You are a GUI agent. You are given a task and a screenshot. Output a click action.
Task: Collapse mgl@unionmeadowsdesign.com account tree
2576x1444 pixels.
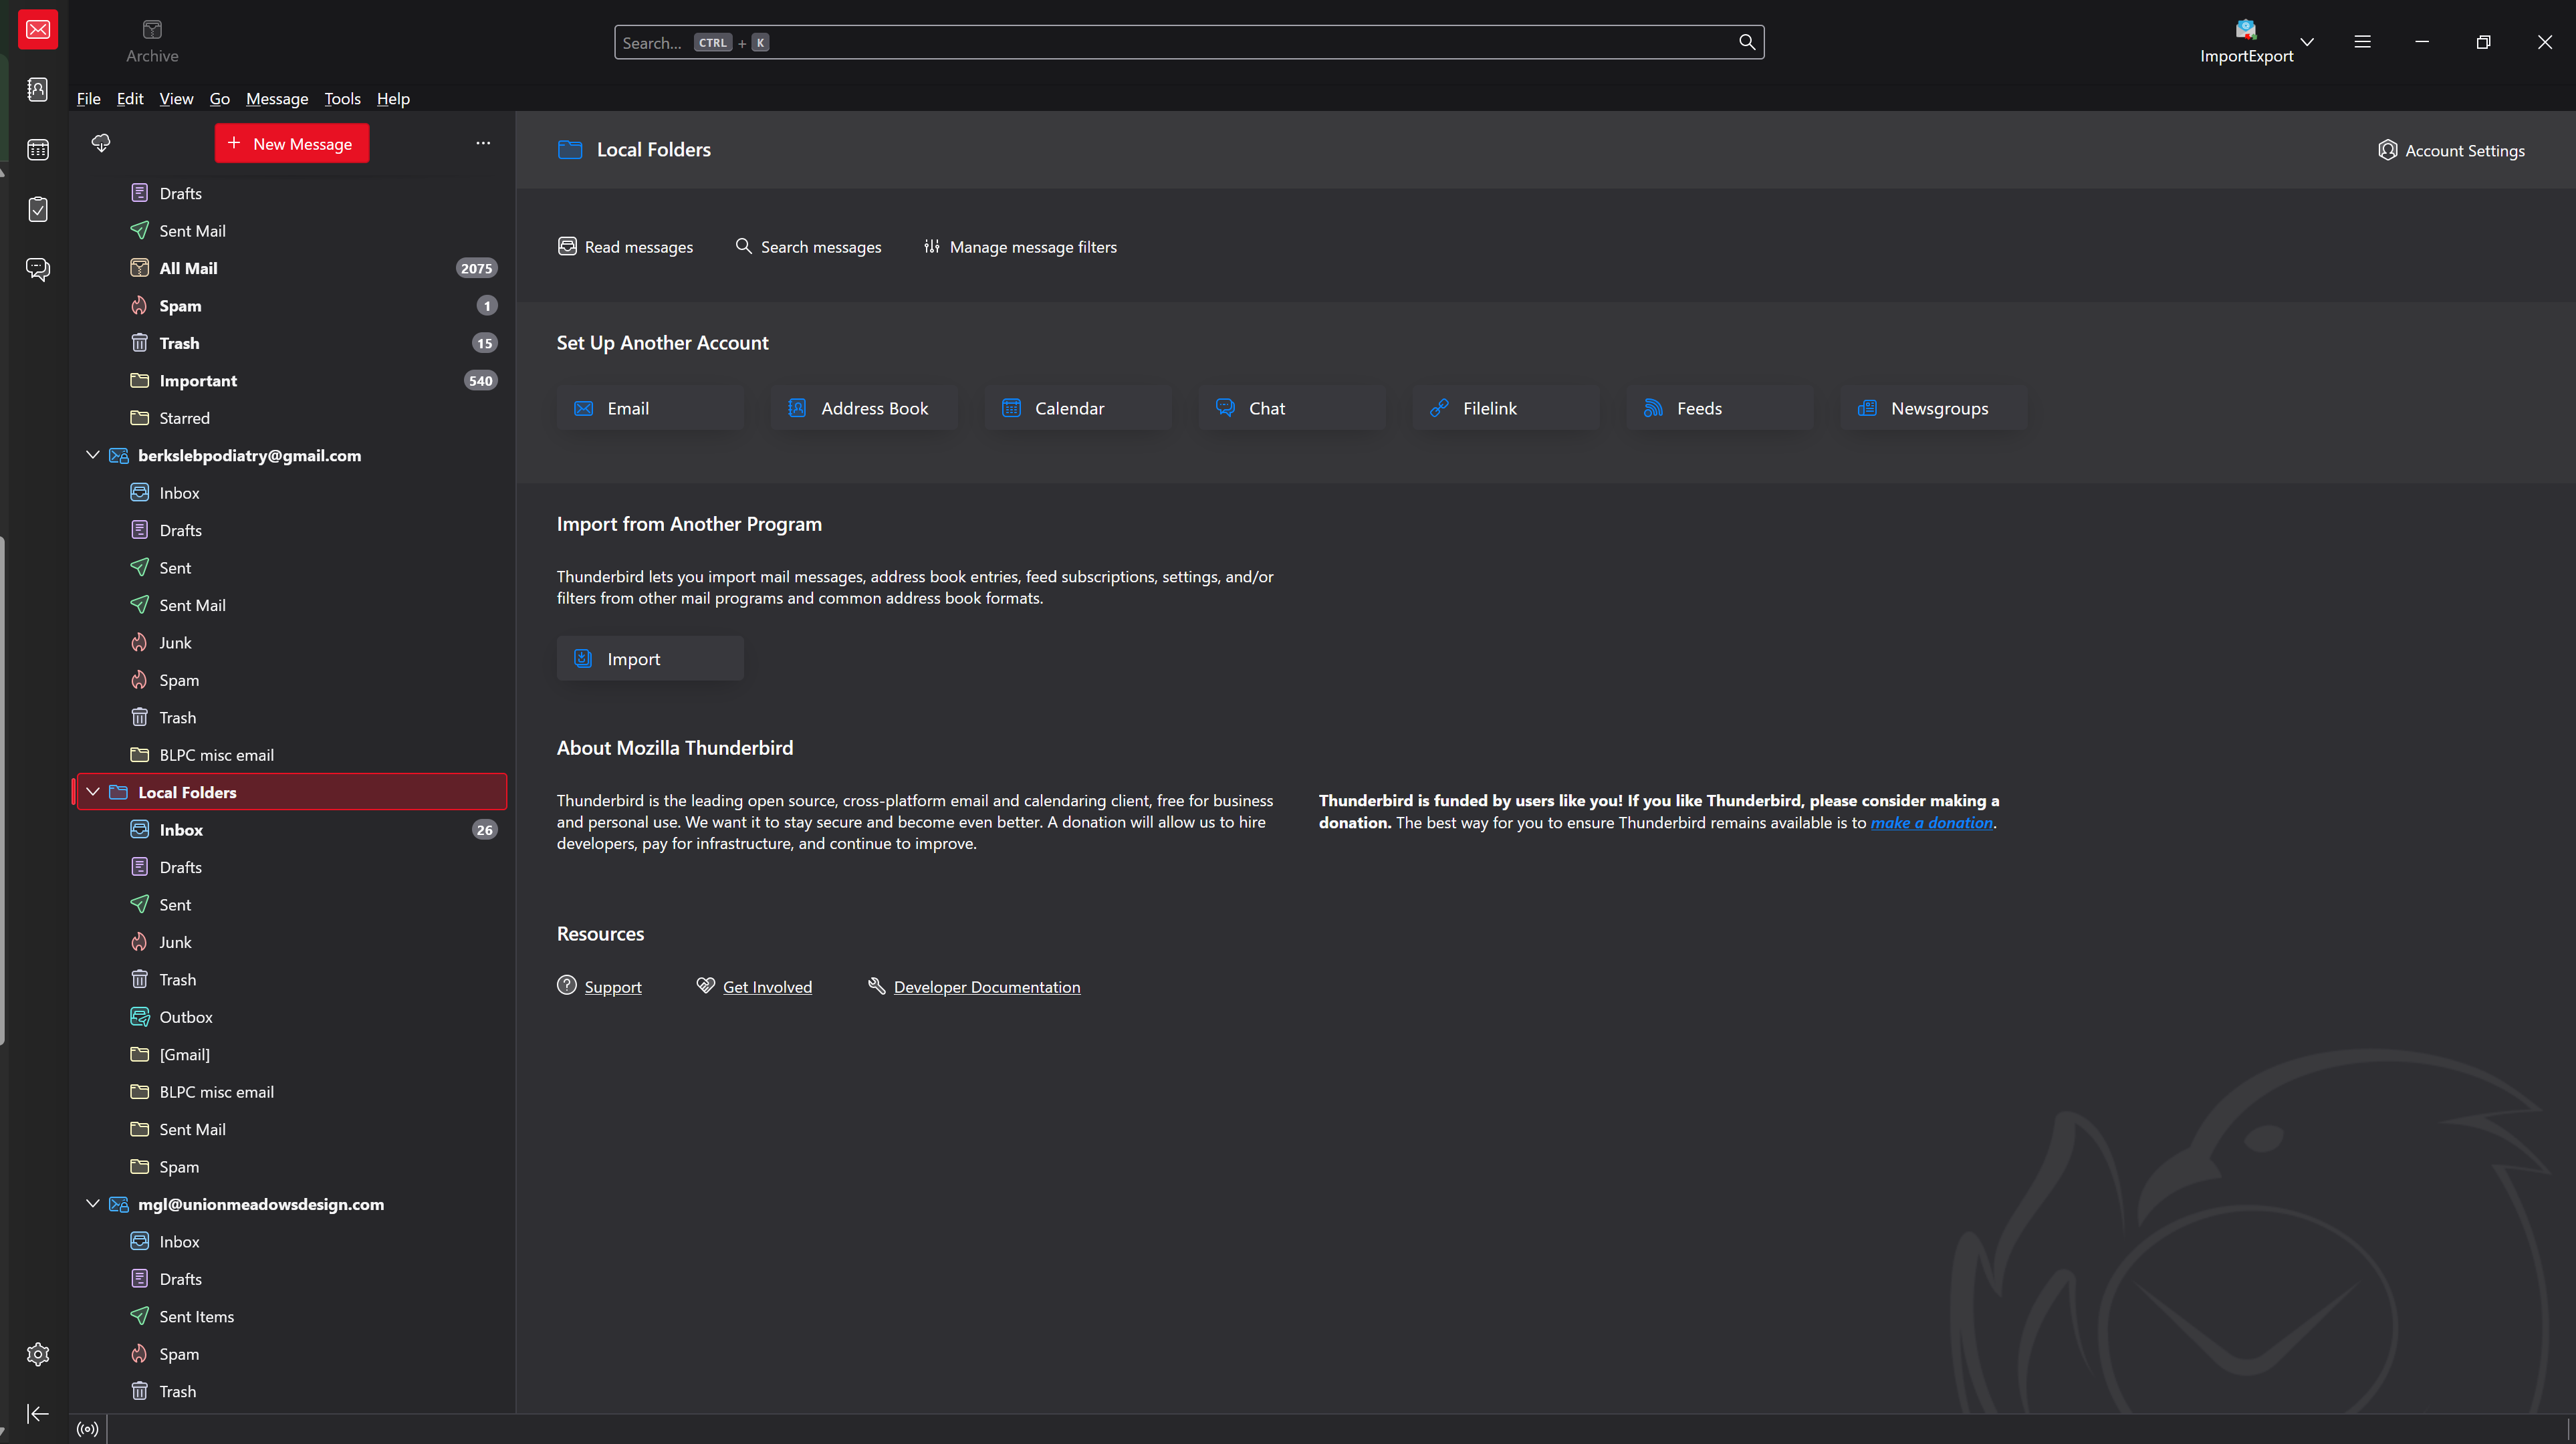[93, 1204]
